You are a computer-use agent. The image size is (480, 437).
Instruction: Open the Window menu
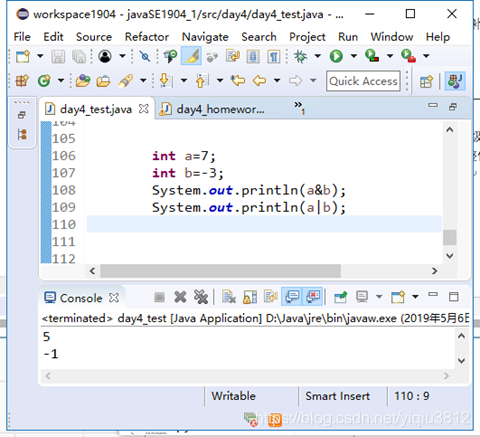[392, 37]
